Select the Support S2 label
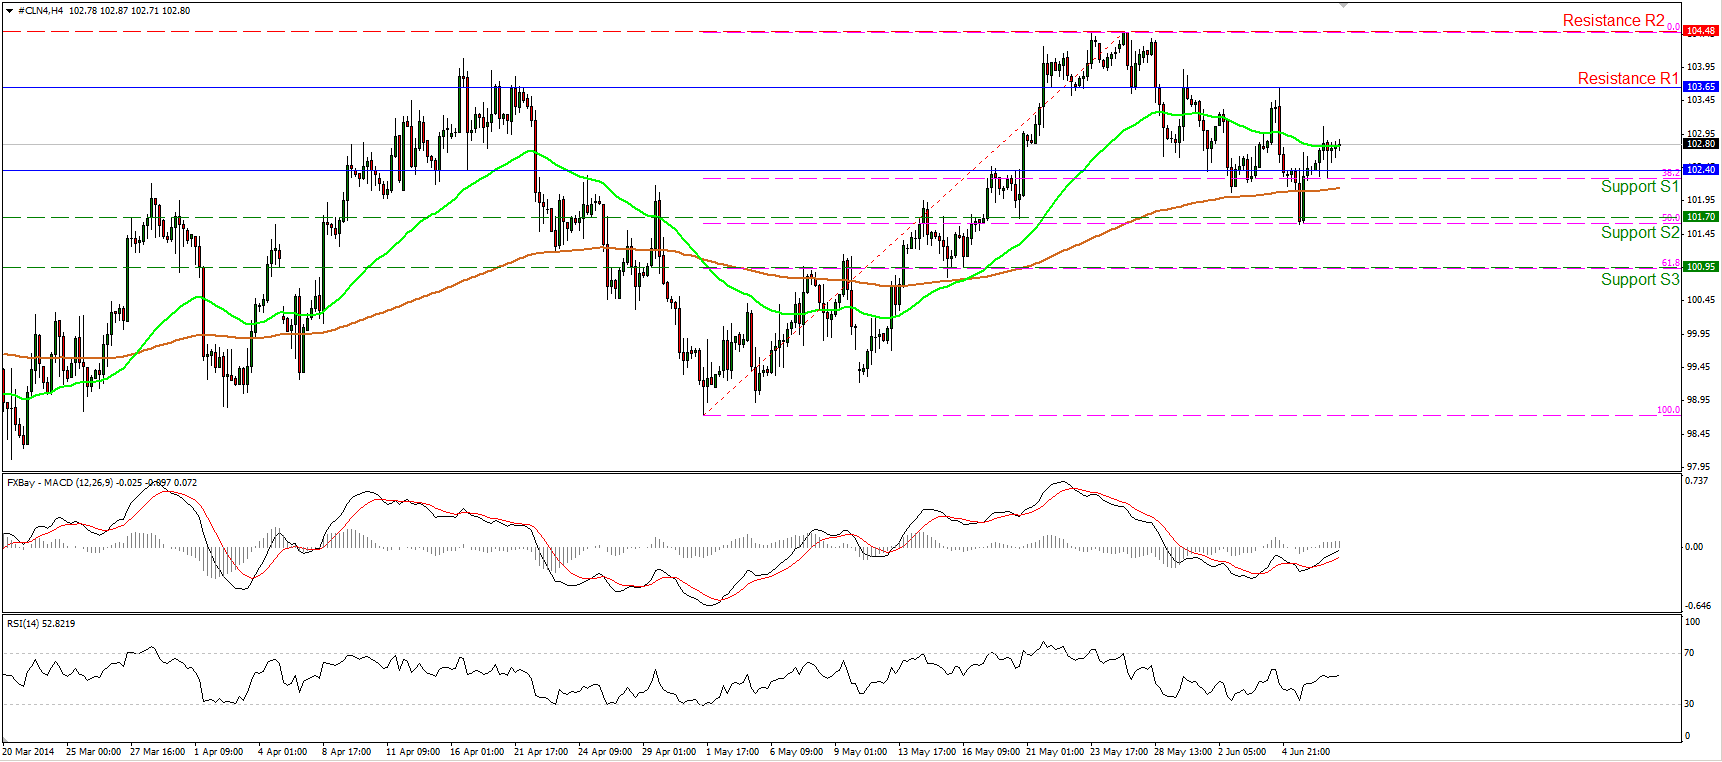The height and width of the screenshot is (762, 1722). click(x=1640, y=233)
